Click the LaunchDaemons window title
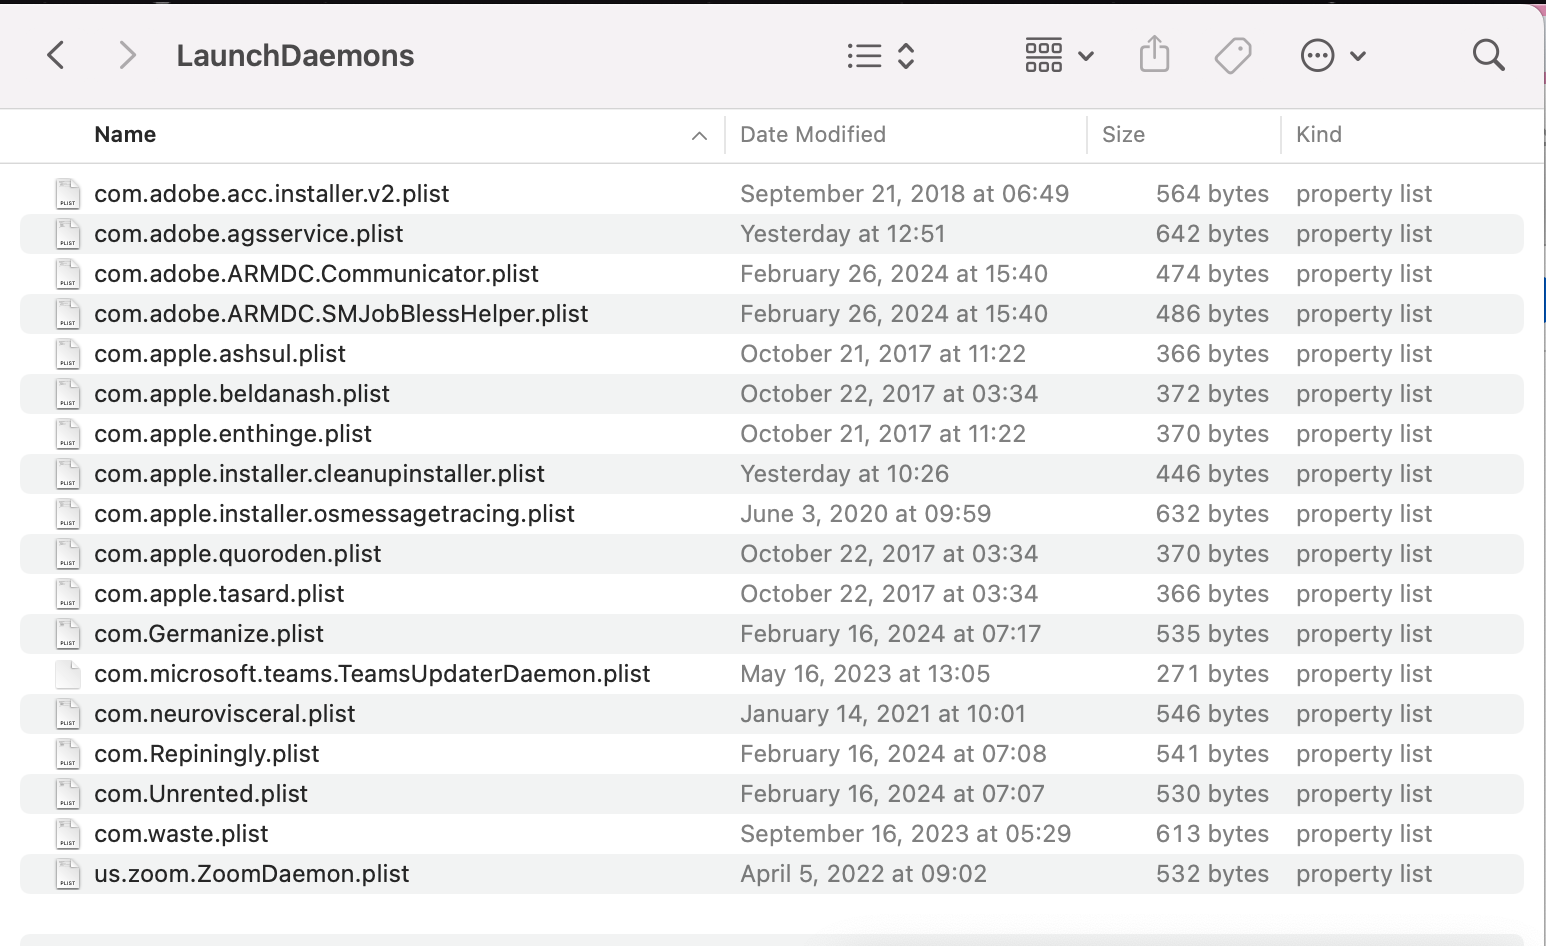This screenshot has width=1546, height=946. click(295, 55)
